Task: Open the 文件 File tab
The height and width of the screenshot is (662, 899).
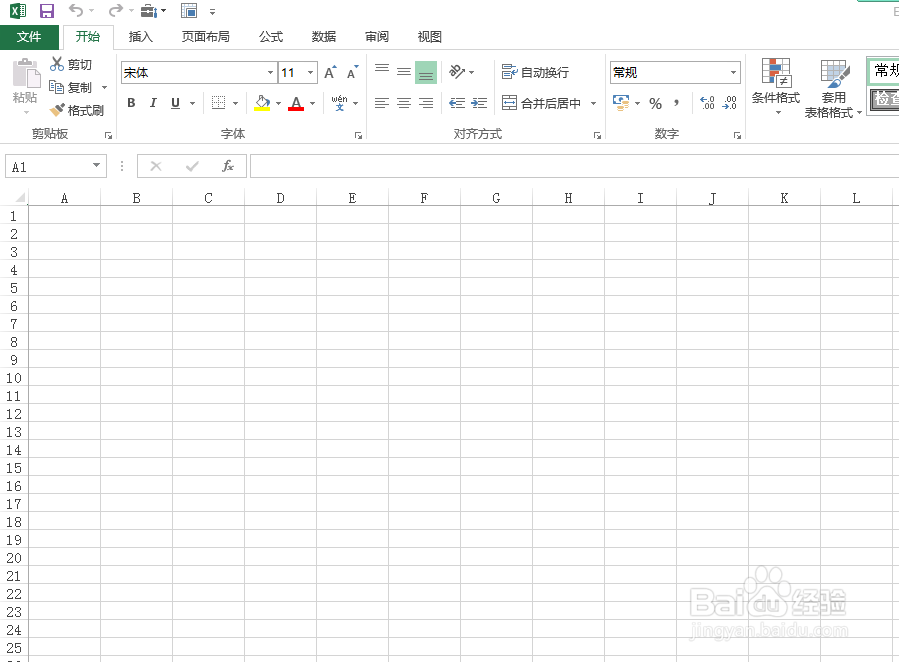Action: (29, 37)
